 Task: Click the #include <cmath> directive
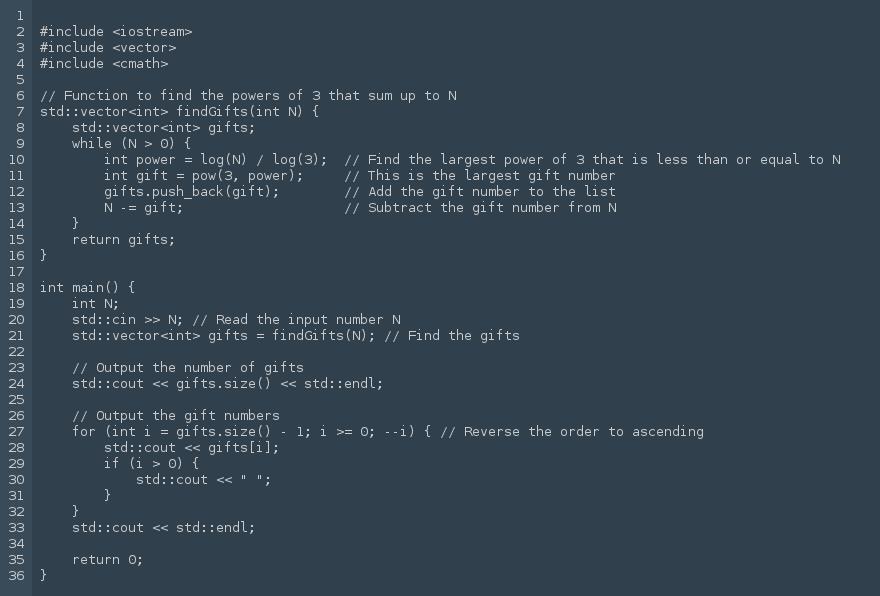104,63
